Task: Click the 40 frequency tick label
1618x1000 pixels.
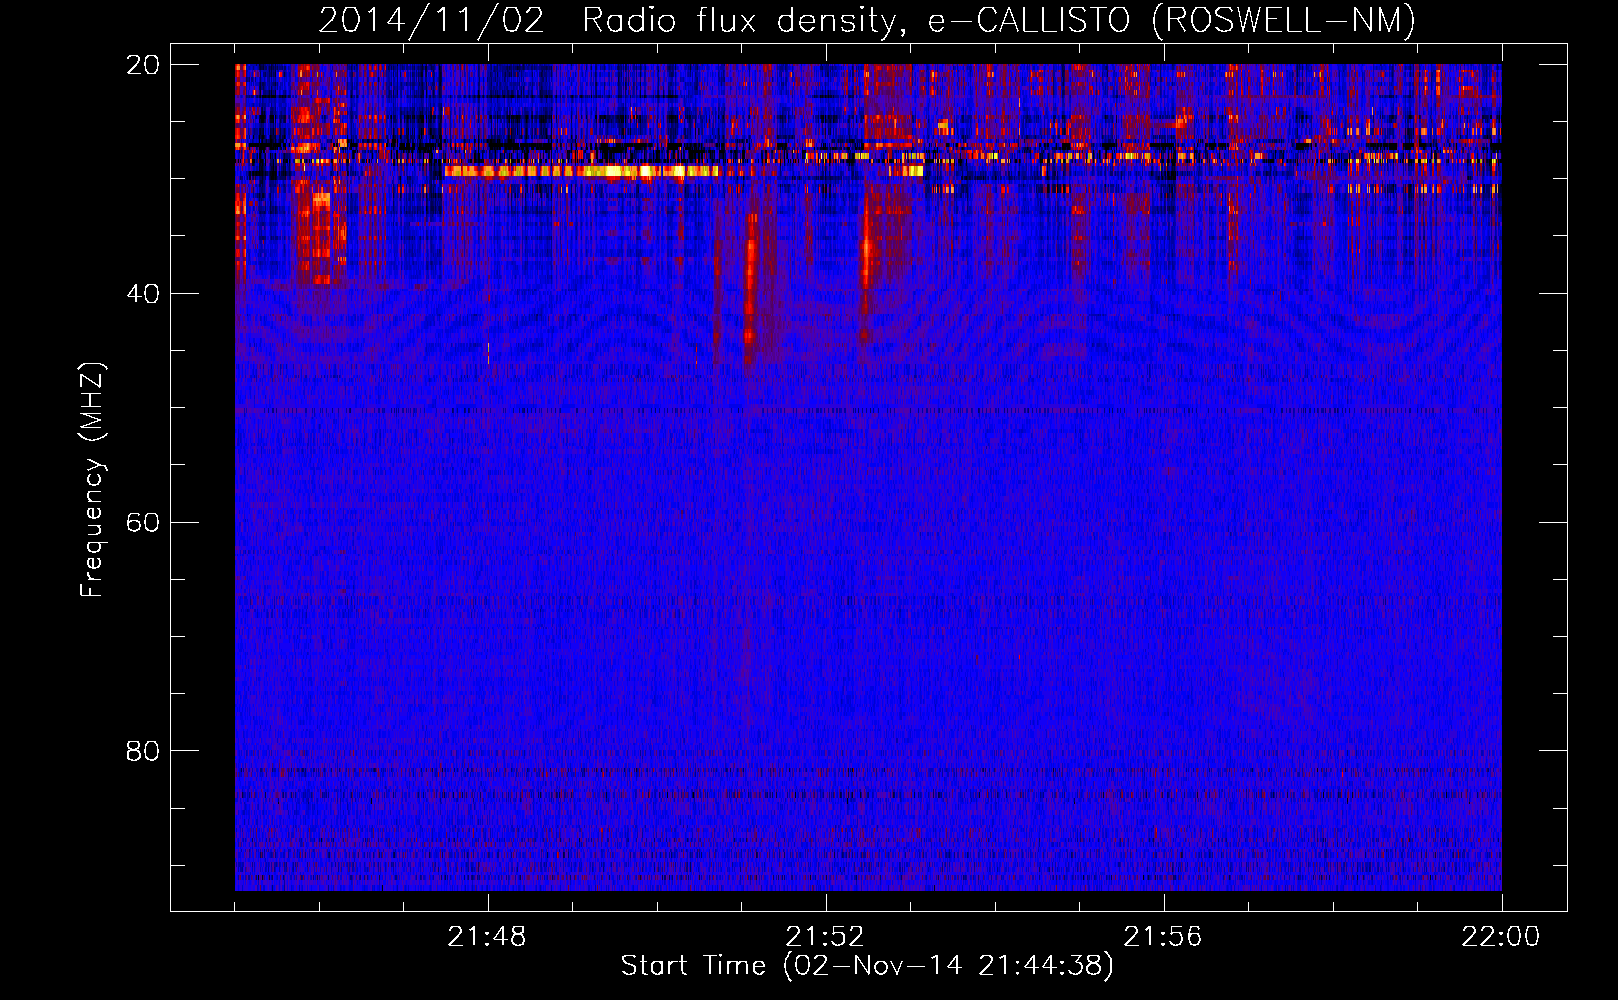Action: pos(143,294)
